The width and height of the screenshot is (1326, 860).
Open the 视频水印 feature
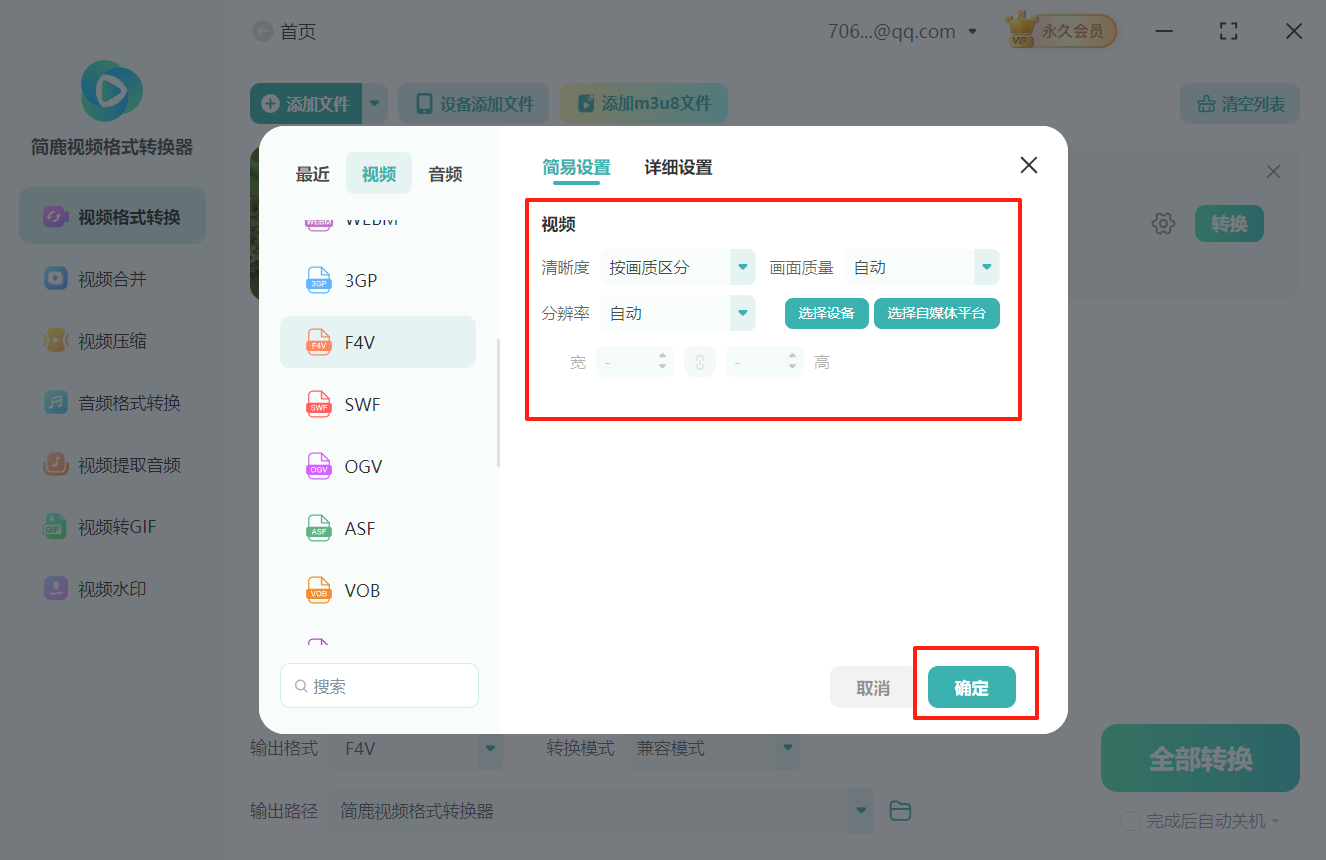coord(111,589)
